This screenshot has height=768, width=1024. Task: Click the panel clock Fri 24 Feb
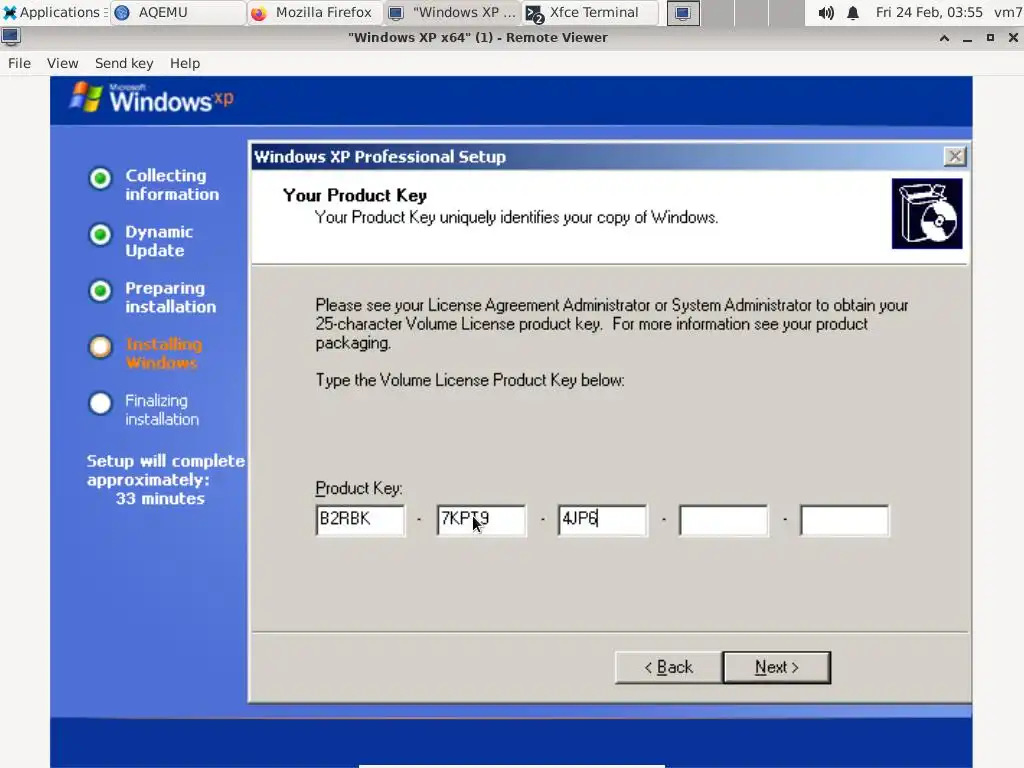click(x=929, y=12)
